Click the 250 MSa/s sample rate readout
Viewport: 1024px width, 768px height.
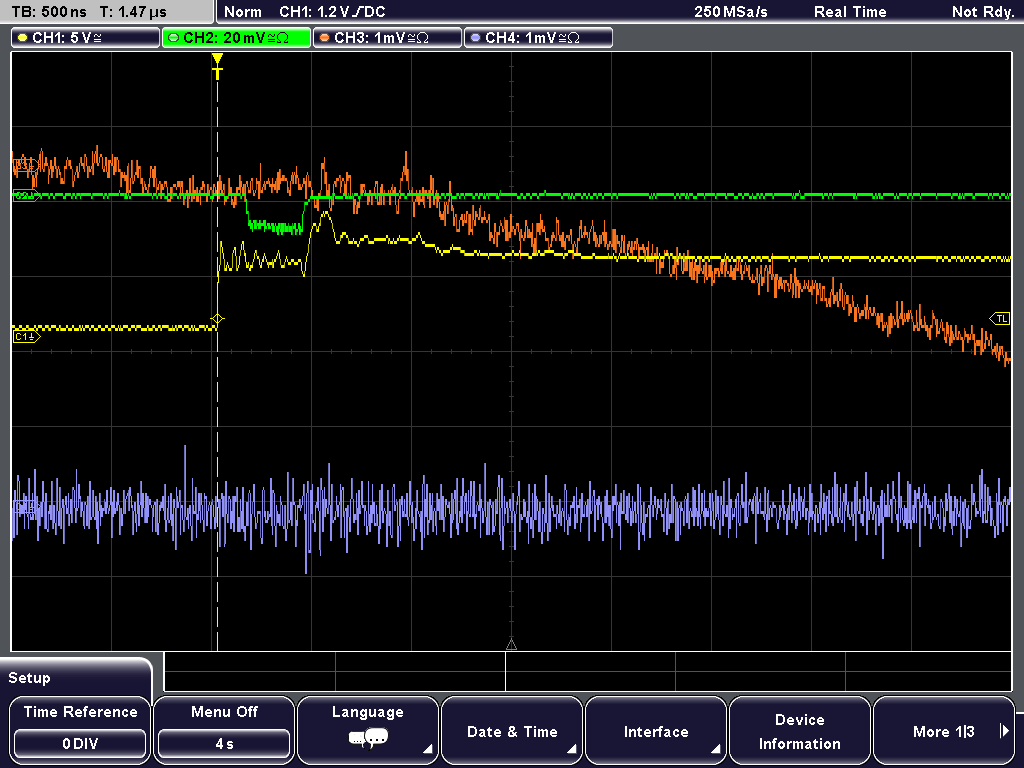[x=731, y=12]
